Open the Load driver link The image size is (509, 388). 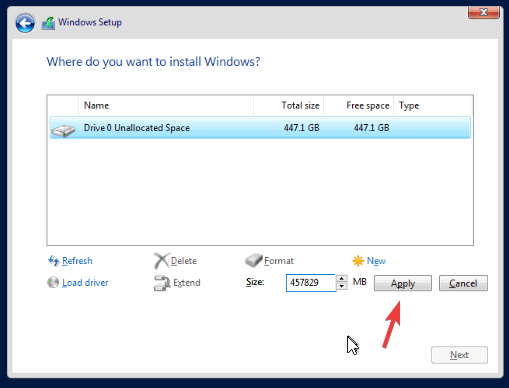[x=85, y=283]
